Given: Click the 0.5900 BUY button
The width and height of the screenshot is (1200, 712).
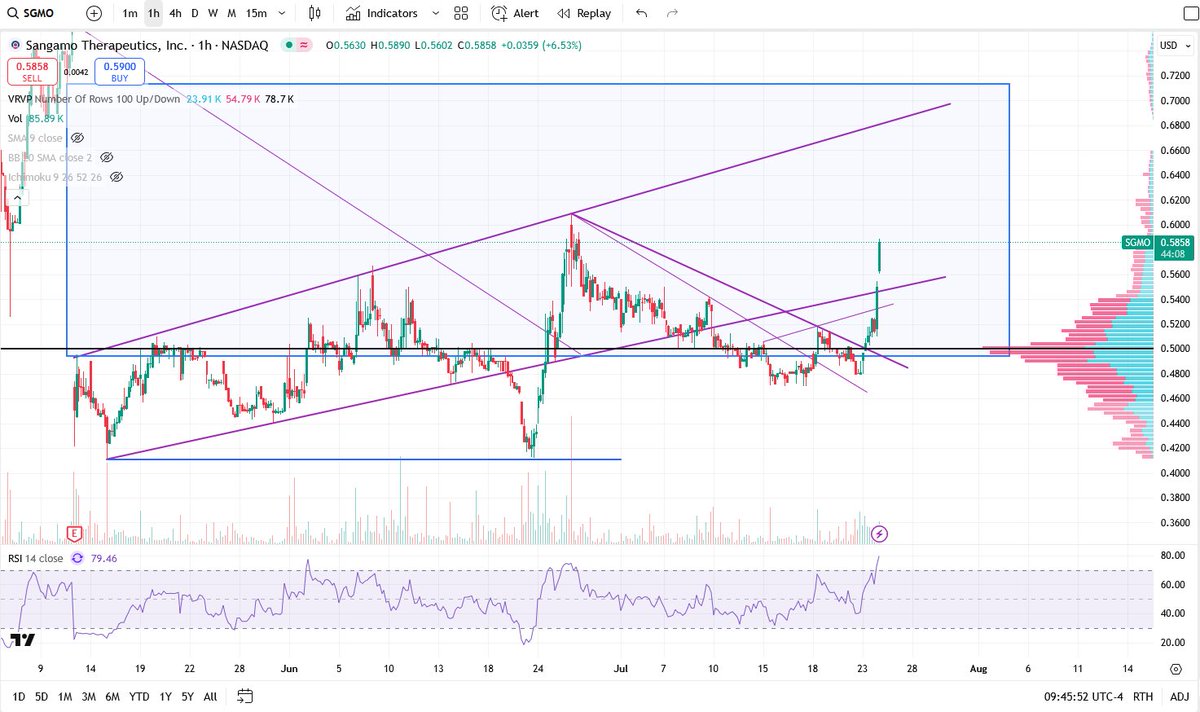Looking at the screenshot, I should (120, 71).
